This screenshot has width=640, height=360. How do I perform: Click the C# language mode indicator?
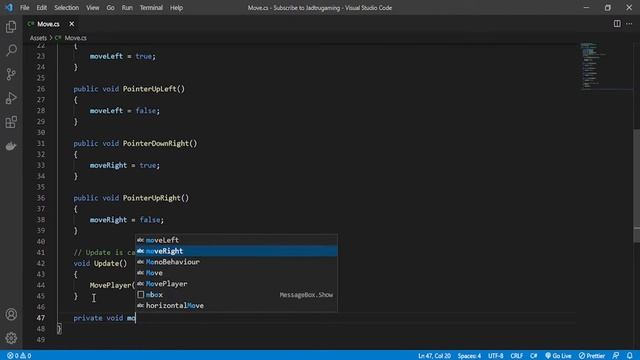coord(533,356)
